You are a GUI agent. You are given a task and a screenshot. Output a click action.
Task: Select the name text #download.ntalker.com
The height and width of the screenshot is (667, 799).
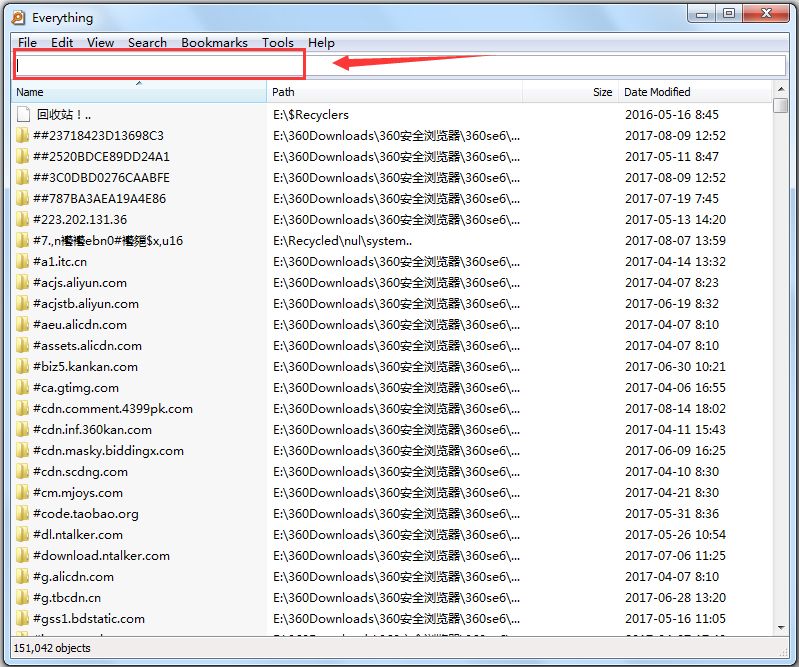(101, 556)
